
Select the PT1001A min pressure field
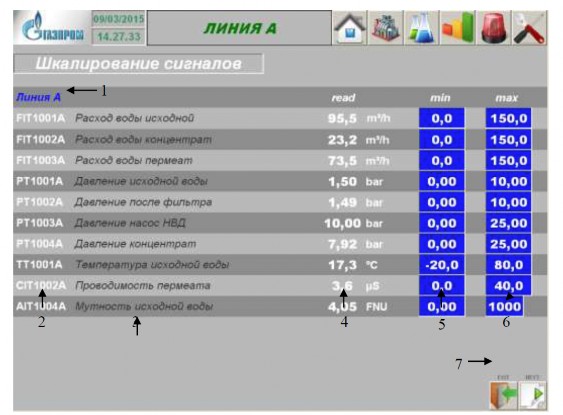click(442, 181)
